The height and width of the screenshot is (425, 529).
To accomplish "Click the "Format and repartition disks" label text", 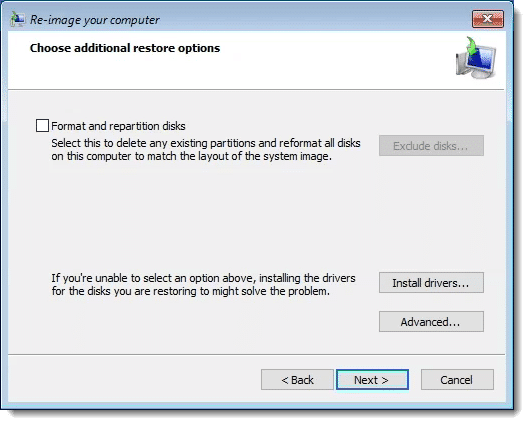I will 118,126.
